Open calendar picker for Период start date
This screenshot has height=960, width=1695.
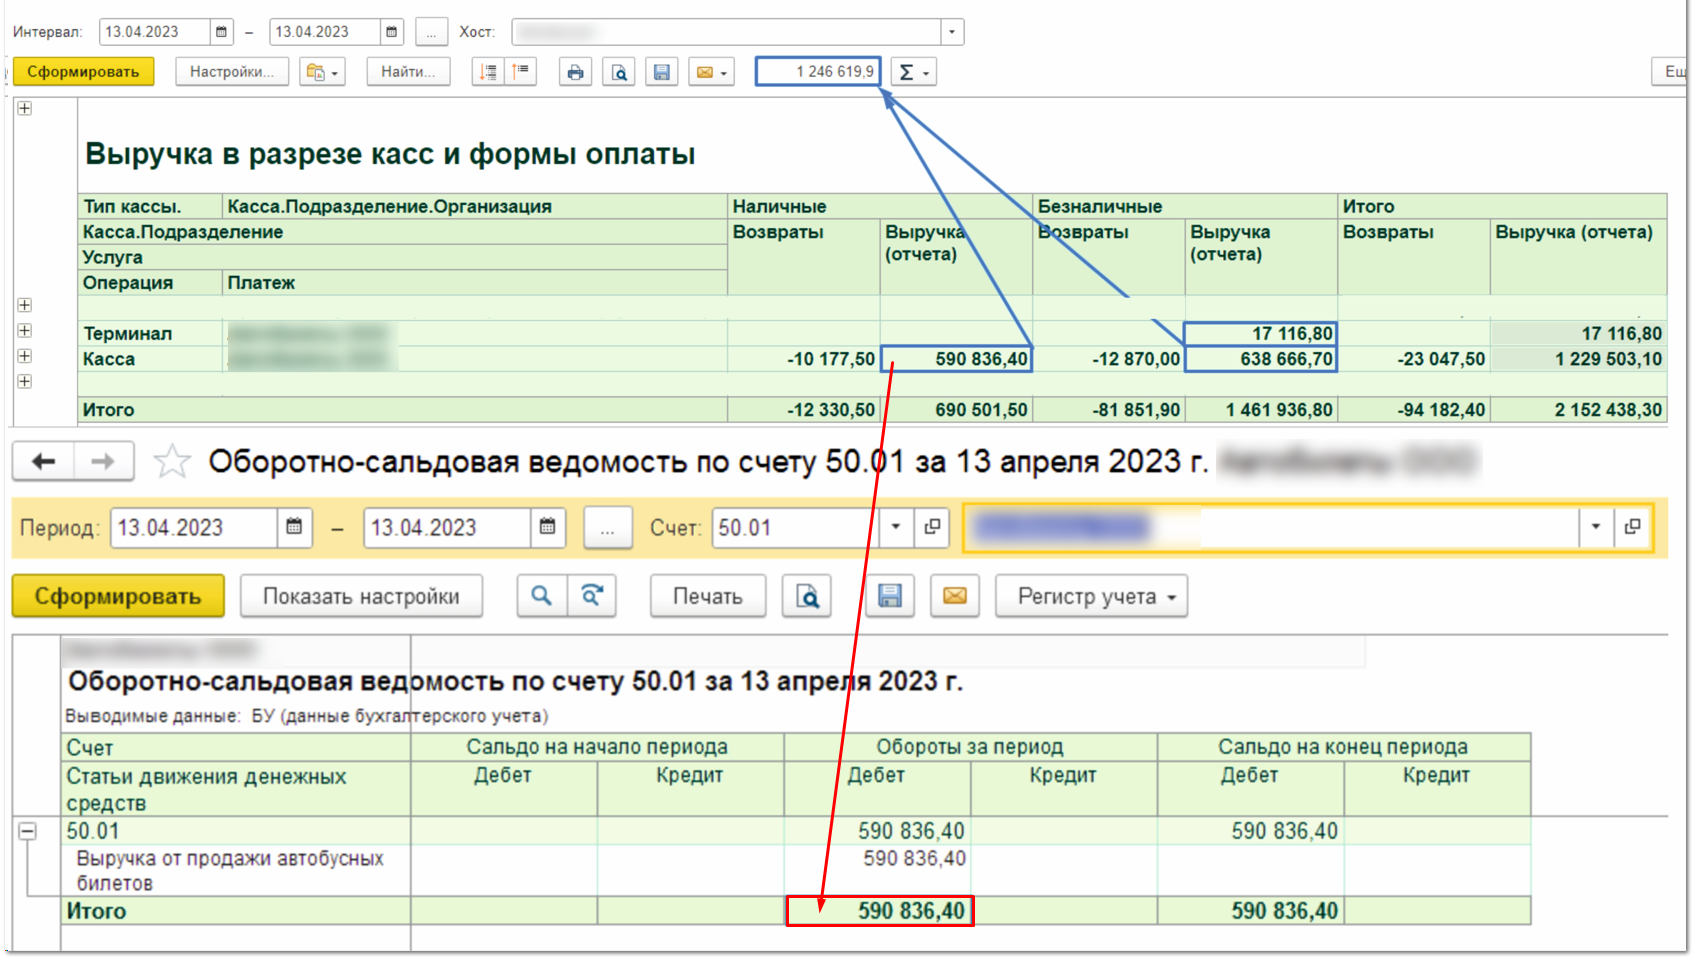tap(294, 527)
